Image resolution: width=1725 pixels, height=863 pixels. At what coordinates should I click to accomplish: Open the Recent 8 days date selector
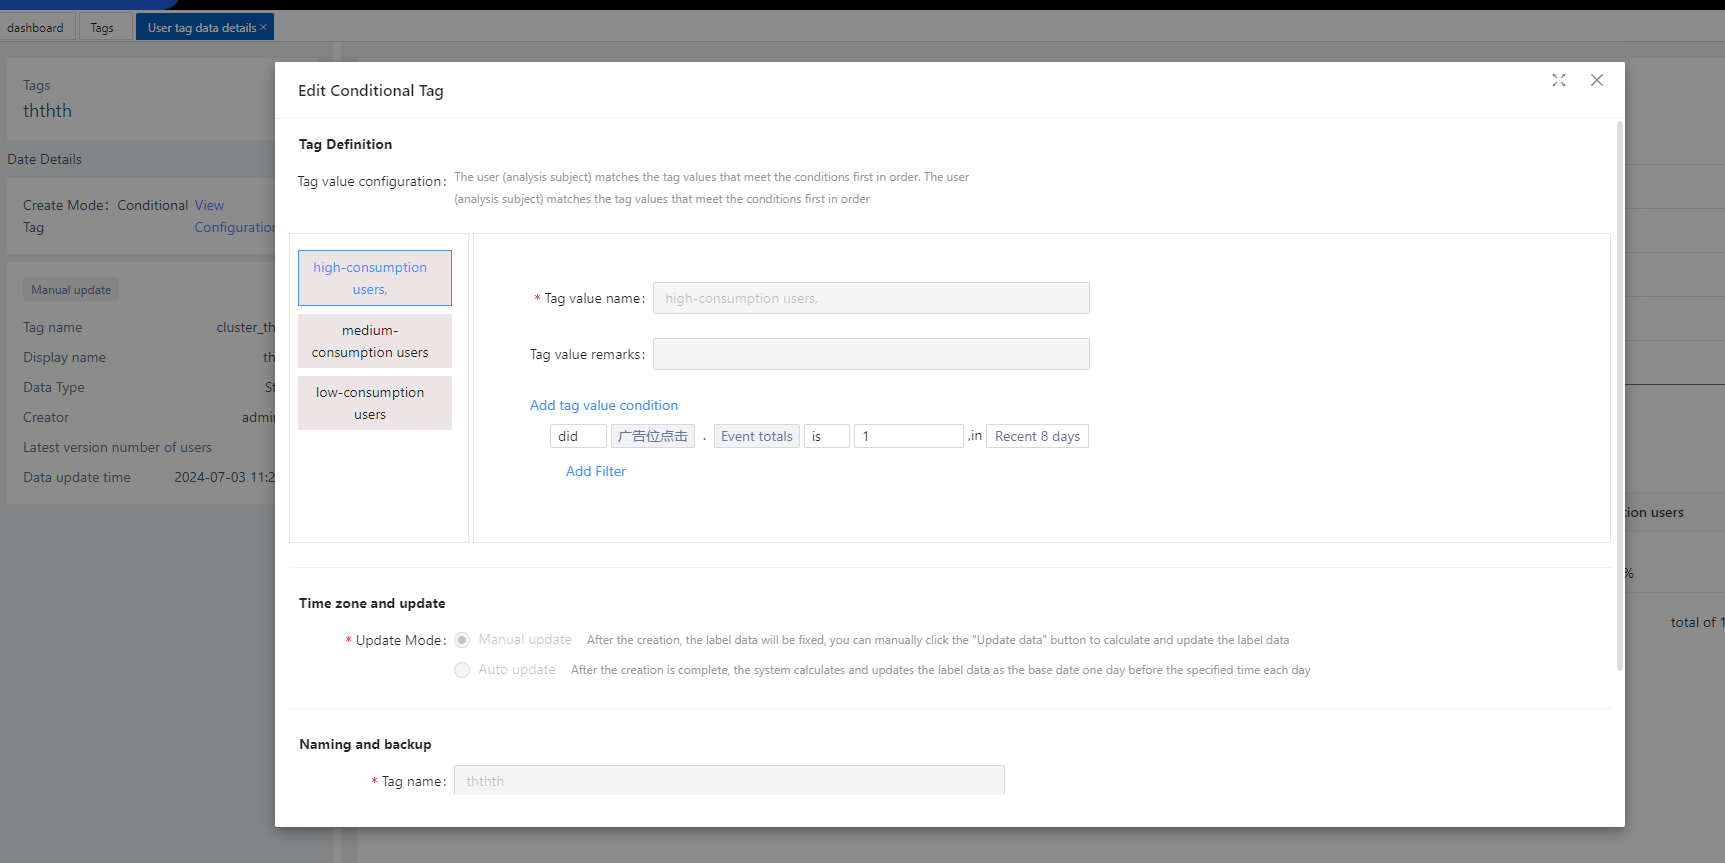tap(1036, 436)
